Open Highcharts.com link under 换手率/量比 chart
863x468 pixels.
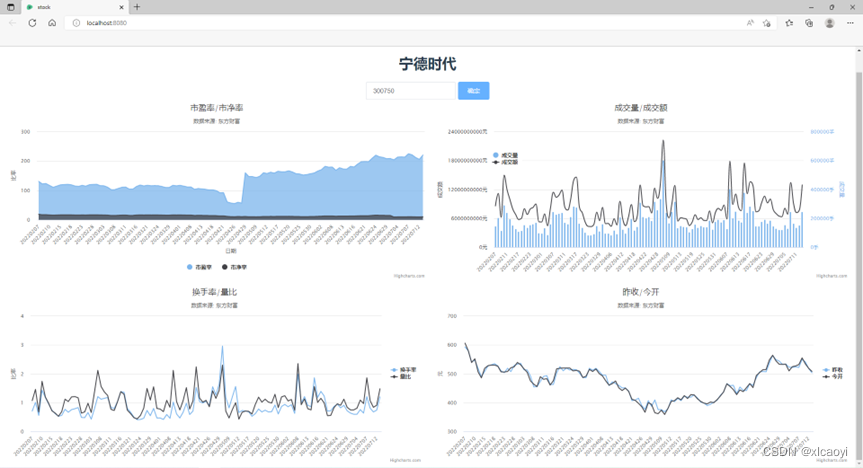click(405, 460)
